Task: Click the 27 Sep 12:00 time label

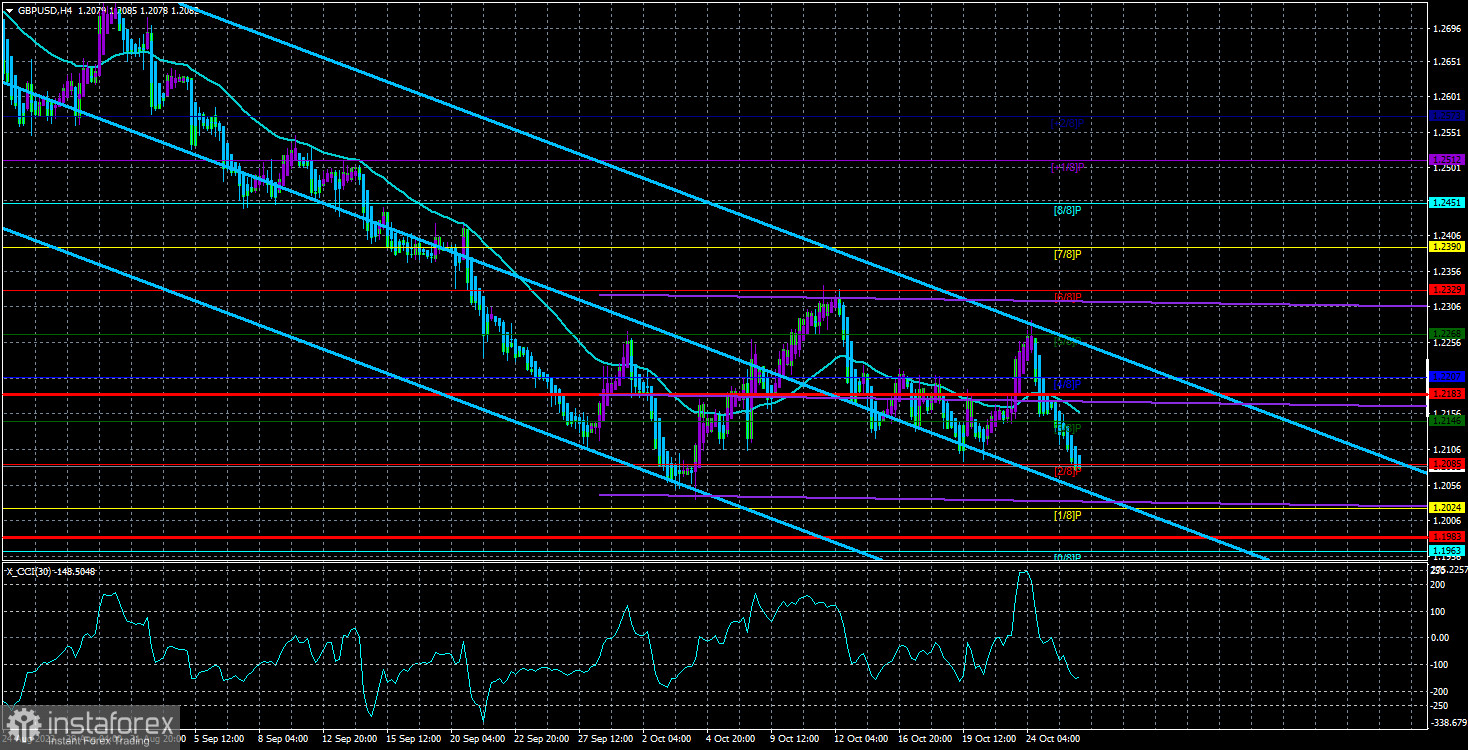Action: point(605,740)
